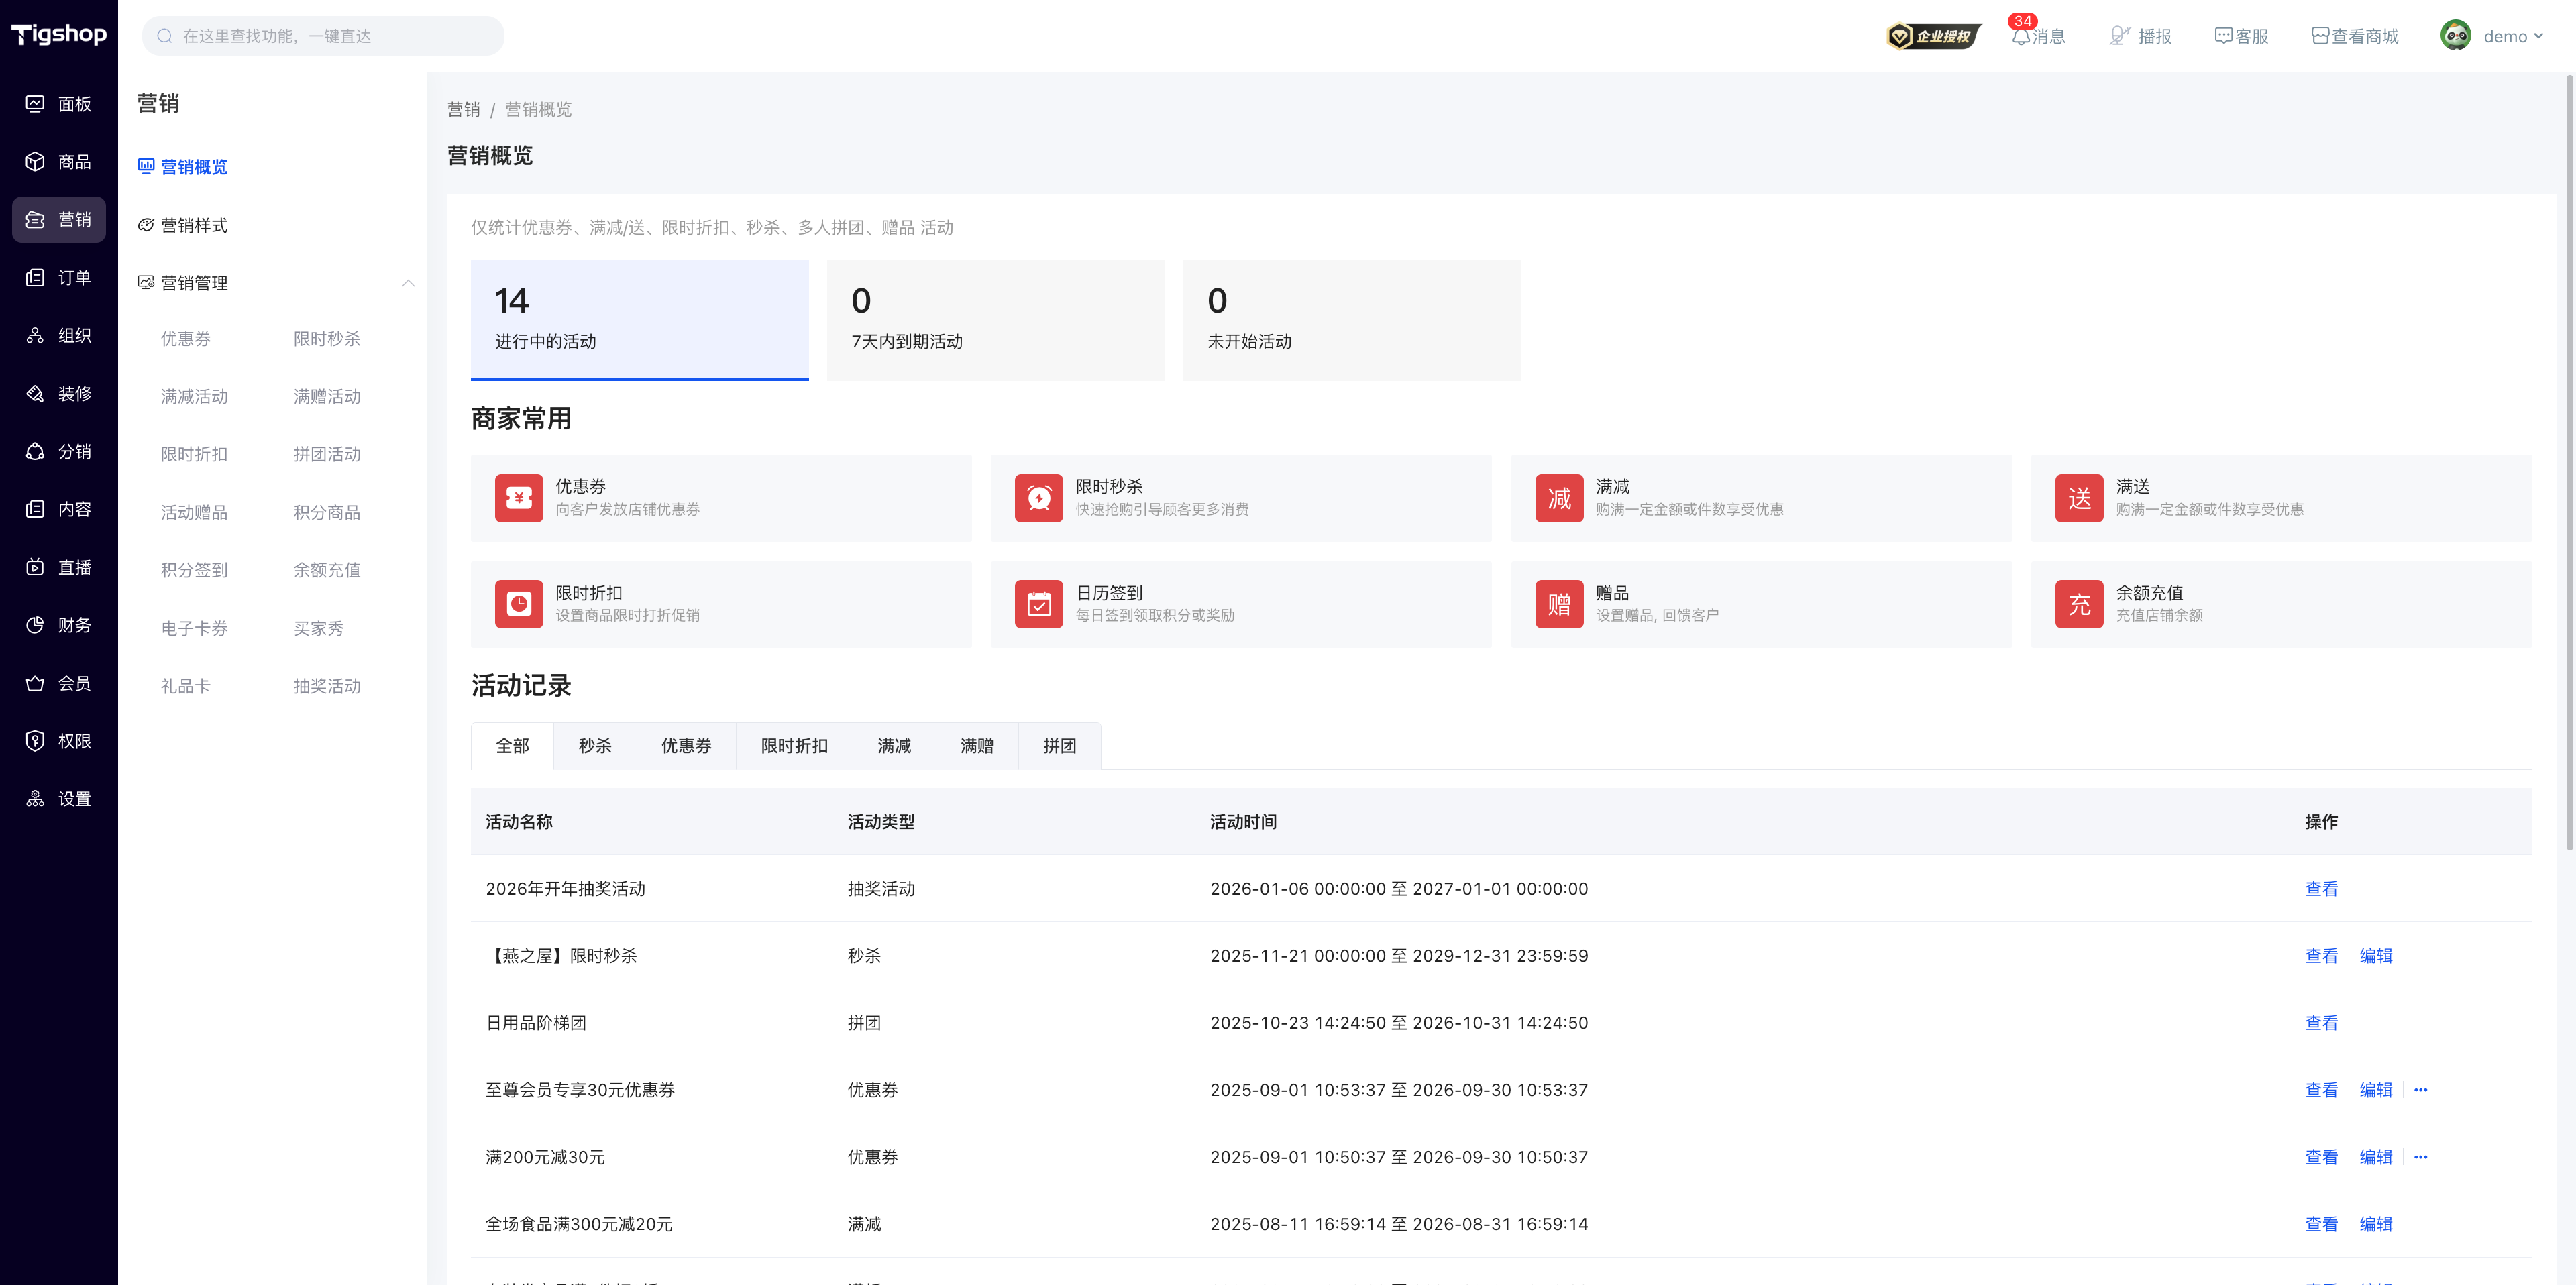Go to 抽奖活动 in 营销管理
2576x1285 pixels.
[327, 687]
